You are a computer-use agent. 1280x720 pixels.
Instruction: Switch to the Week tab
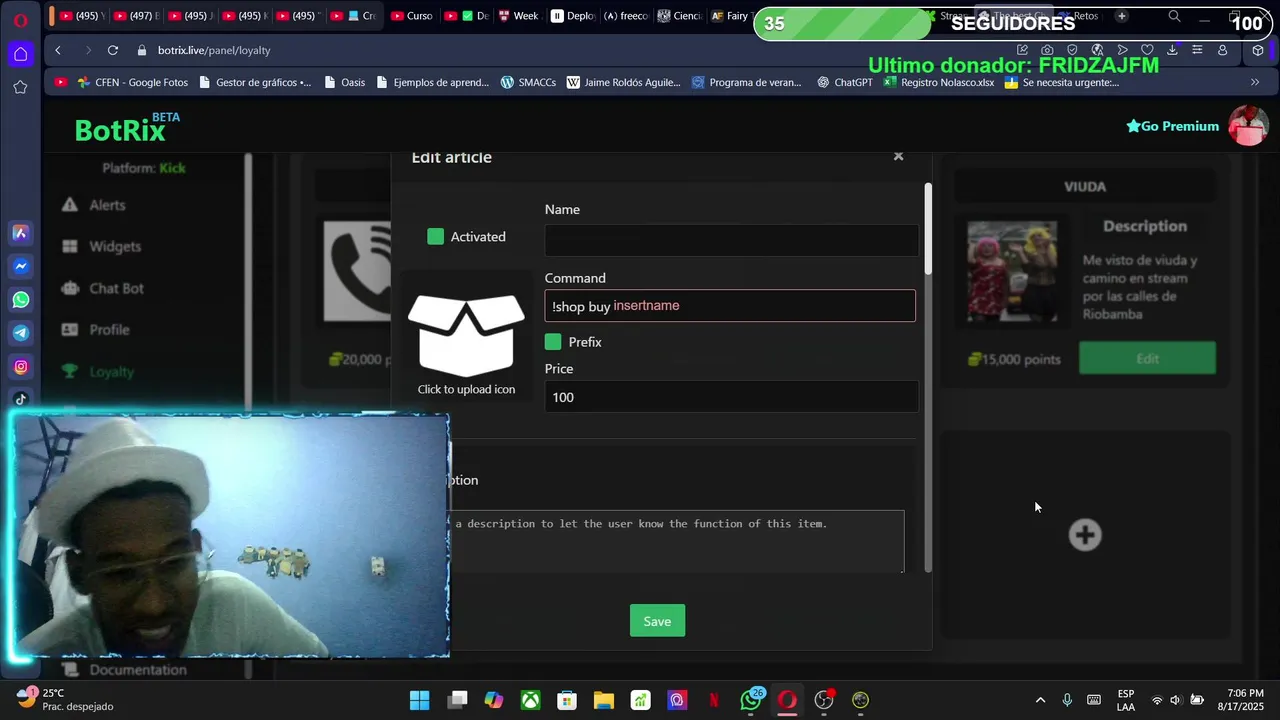(x=518, y=16)
